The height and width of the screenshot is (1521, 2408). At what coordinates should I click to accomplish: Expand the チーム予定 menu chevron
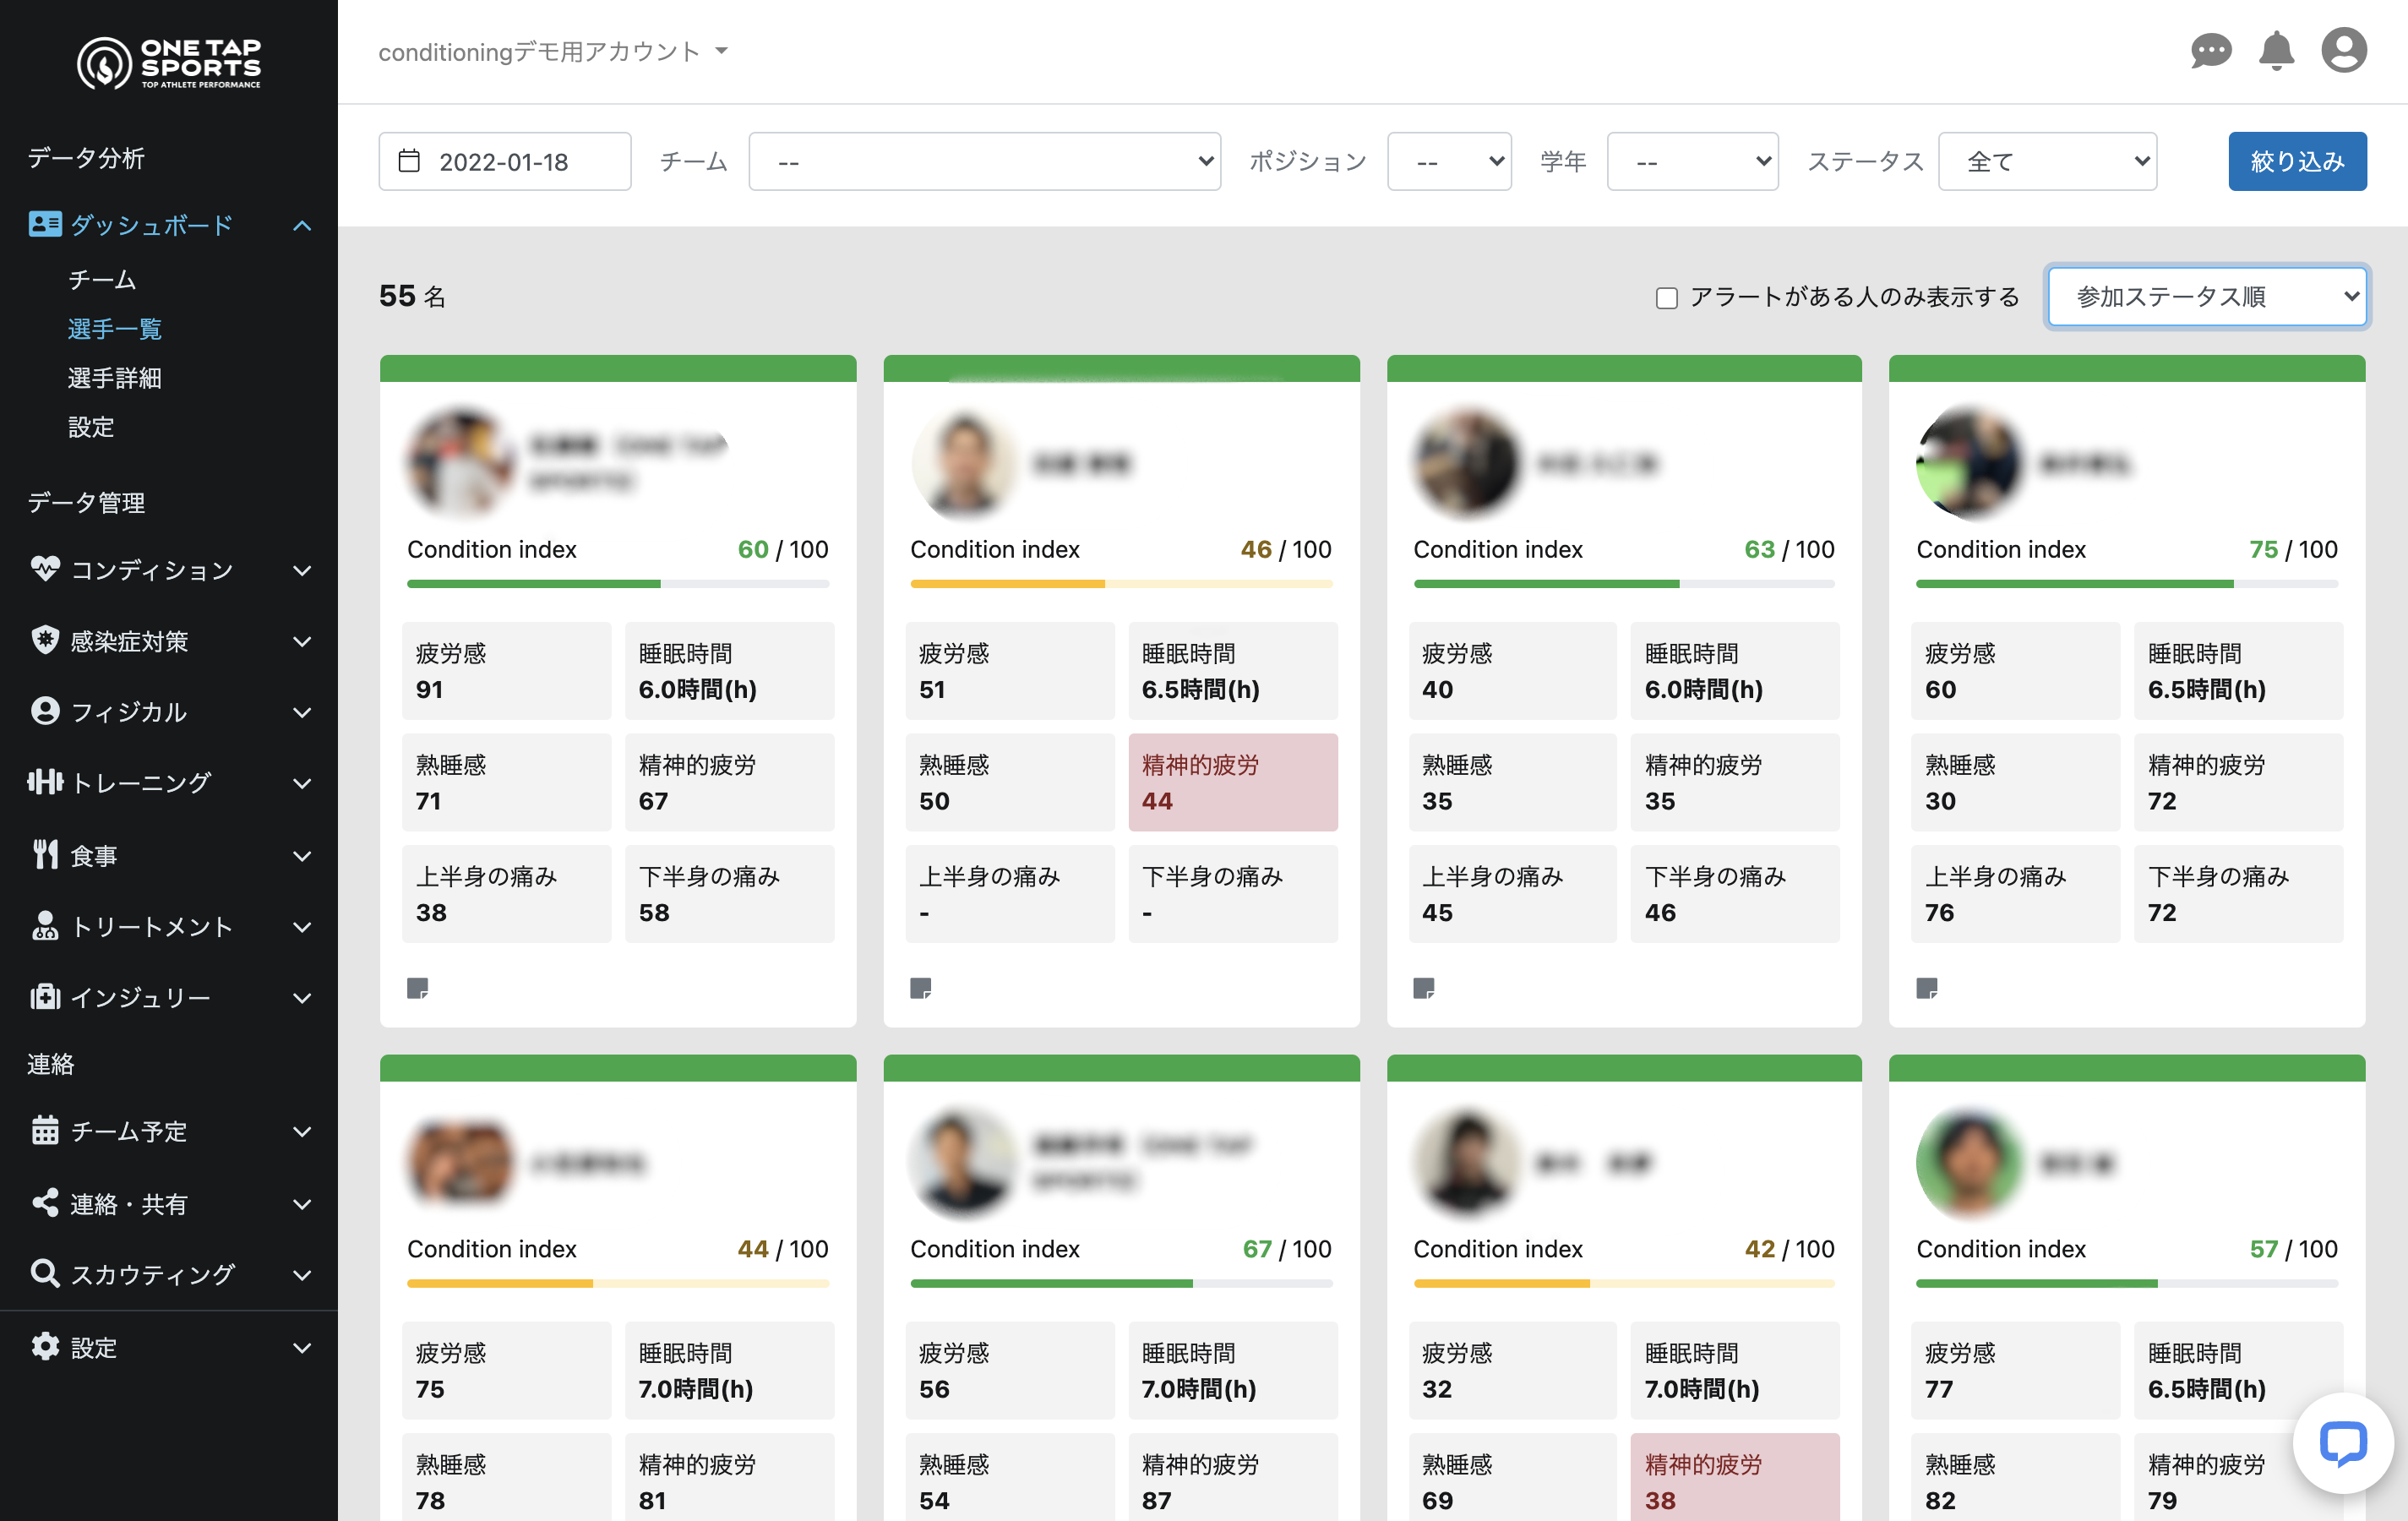tap(302, 1131)
